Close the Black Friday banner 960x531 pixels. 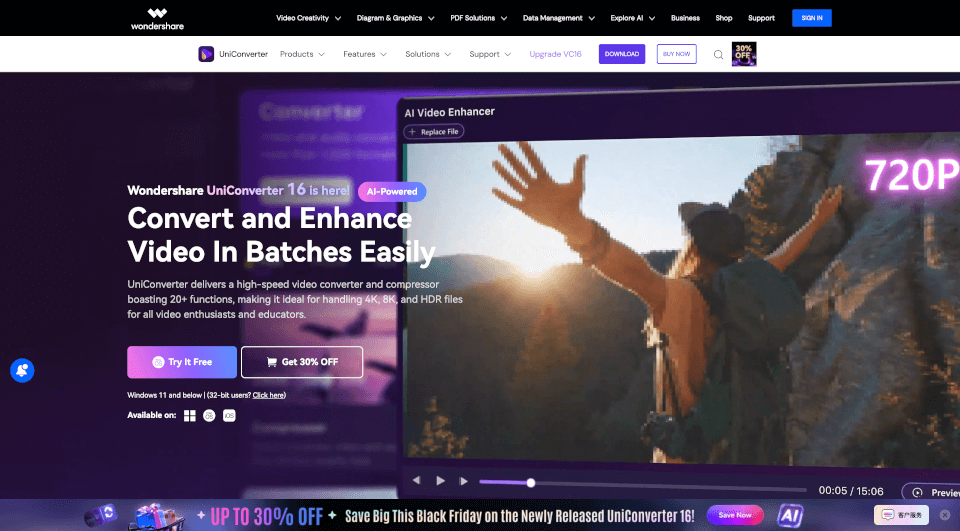(944, 515)
